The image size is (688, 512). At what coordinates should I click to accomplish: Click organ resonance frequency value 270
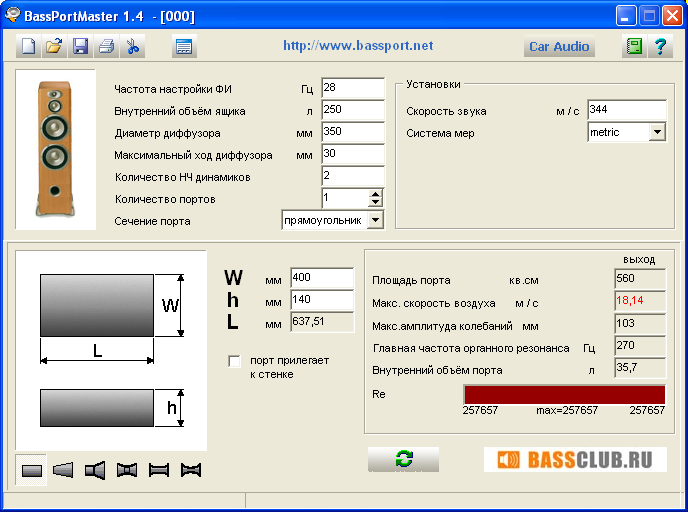click(640, 346)
